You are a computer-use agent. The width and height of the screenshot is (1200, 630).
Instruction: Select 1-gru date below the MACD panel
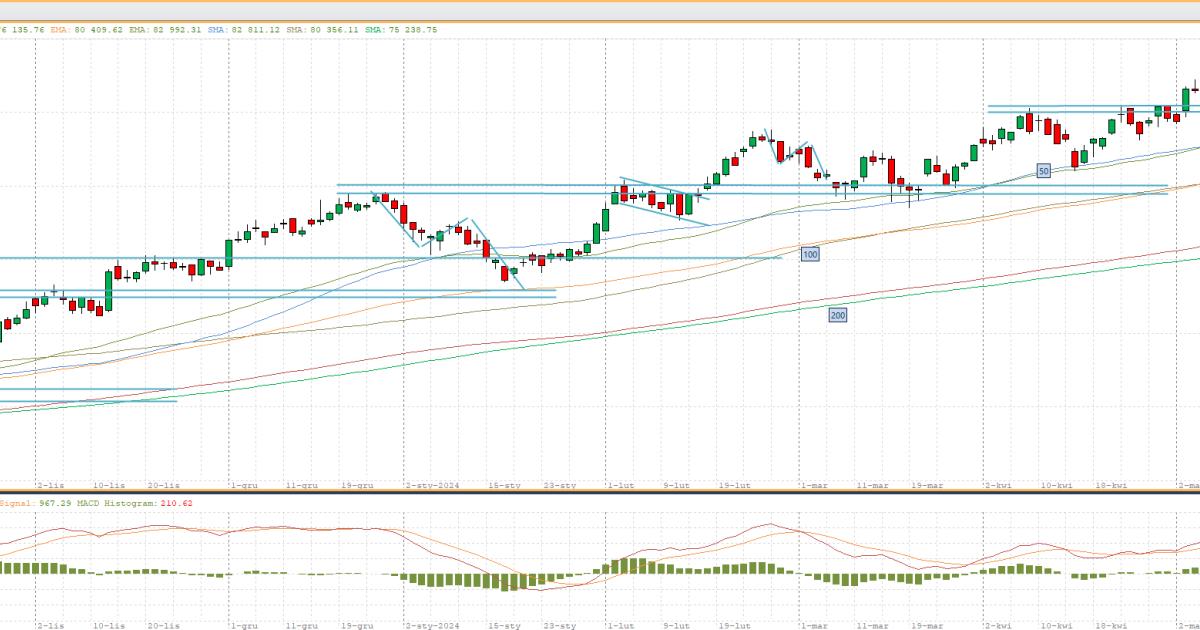point(244,625)
